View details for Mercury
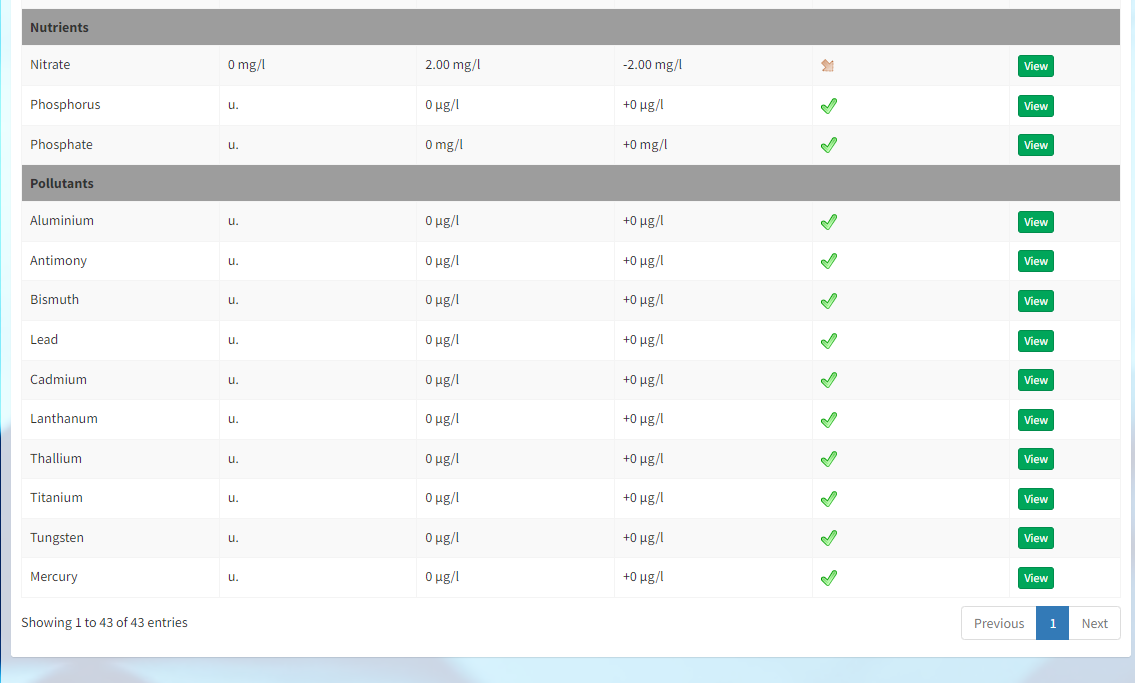The width and height of the screenshot is (1135, 683). [x=1035, y=577]
